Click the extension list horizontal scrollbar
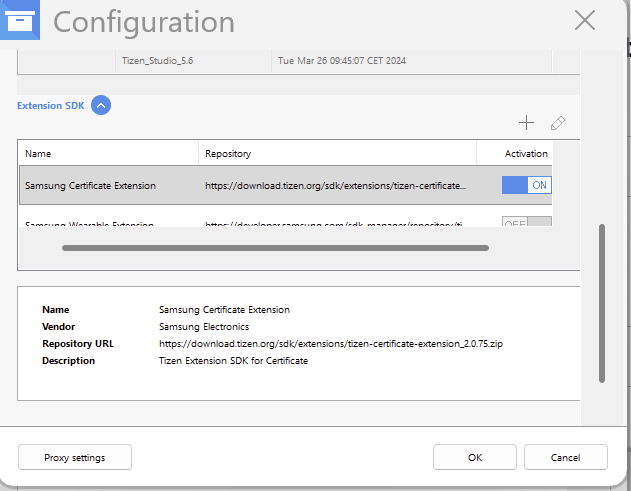The width and height of the screenshot is (631, 491). (x=275, y=247)
